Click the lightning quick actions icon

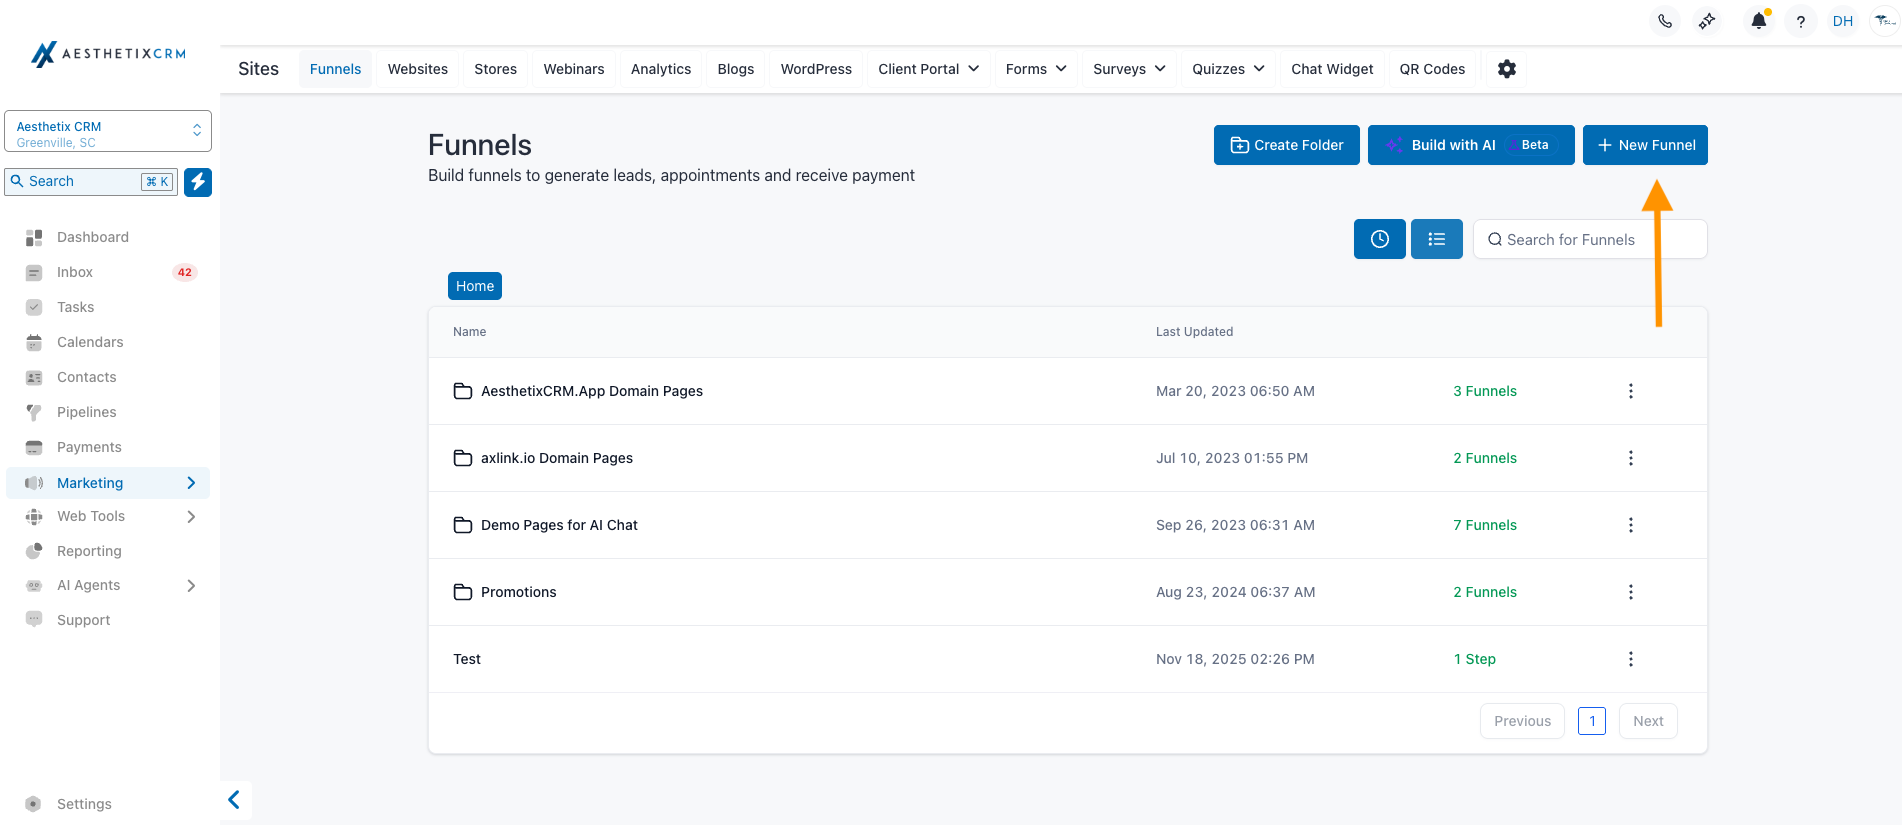click(198, 182)
